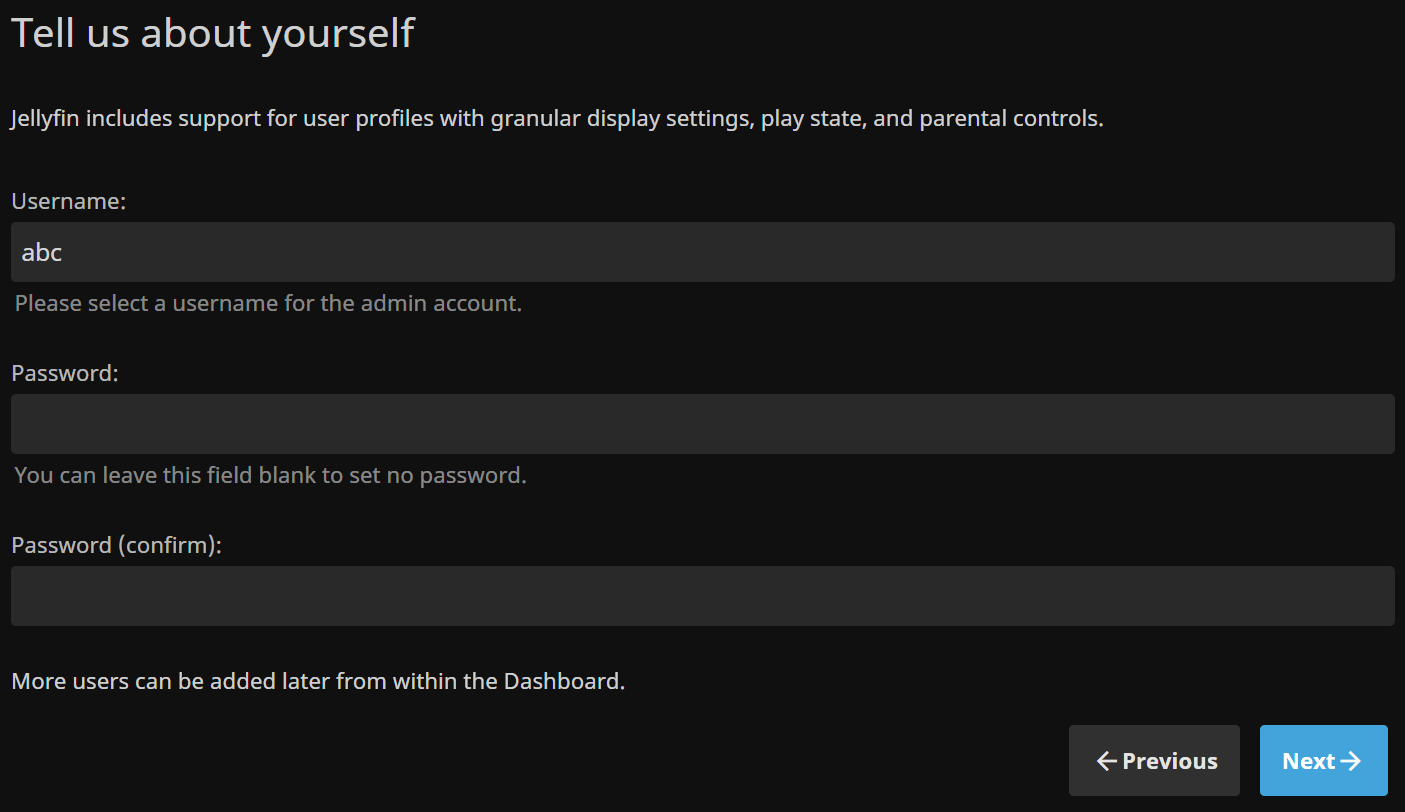This screenshot has width=1405, height=812.
Task: Click the right arrow icon on Next
Action: click(1351, 761)
